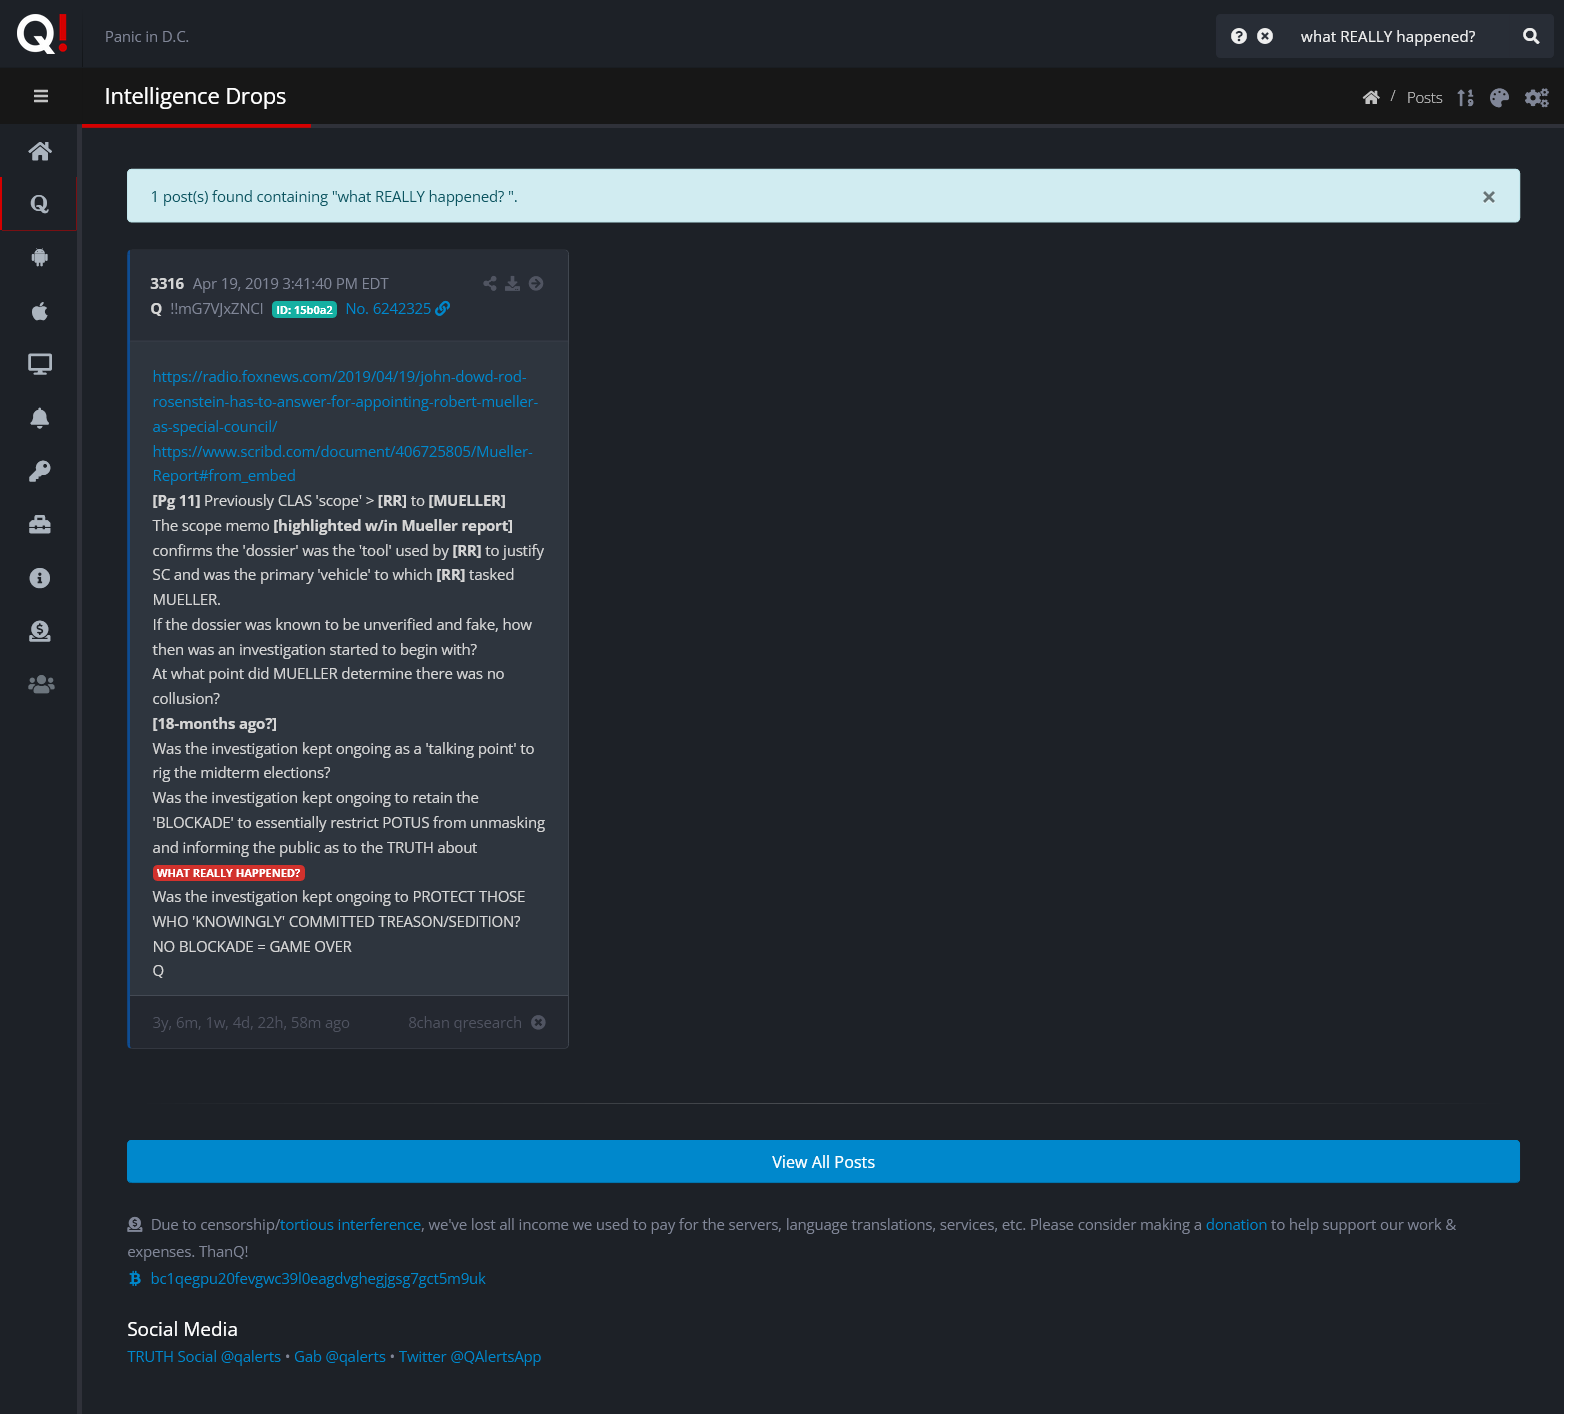1574x1423 pixels.
Task: Open post 3316 with arrow icon
Action: [536, 283]
